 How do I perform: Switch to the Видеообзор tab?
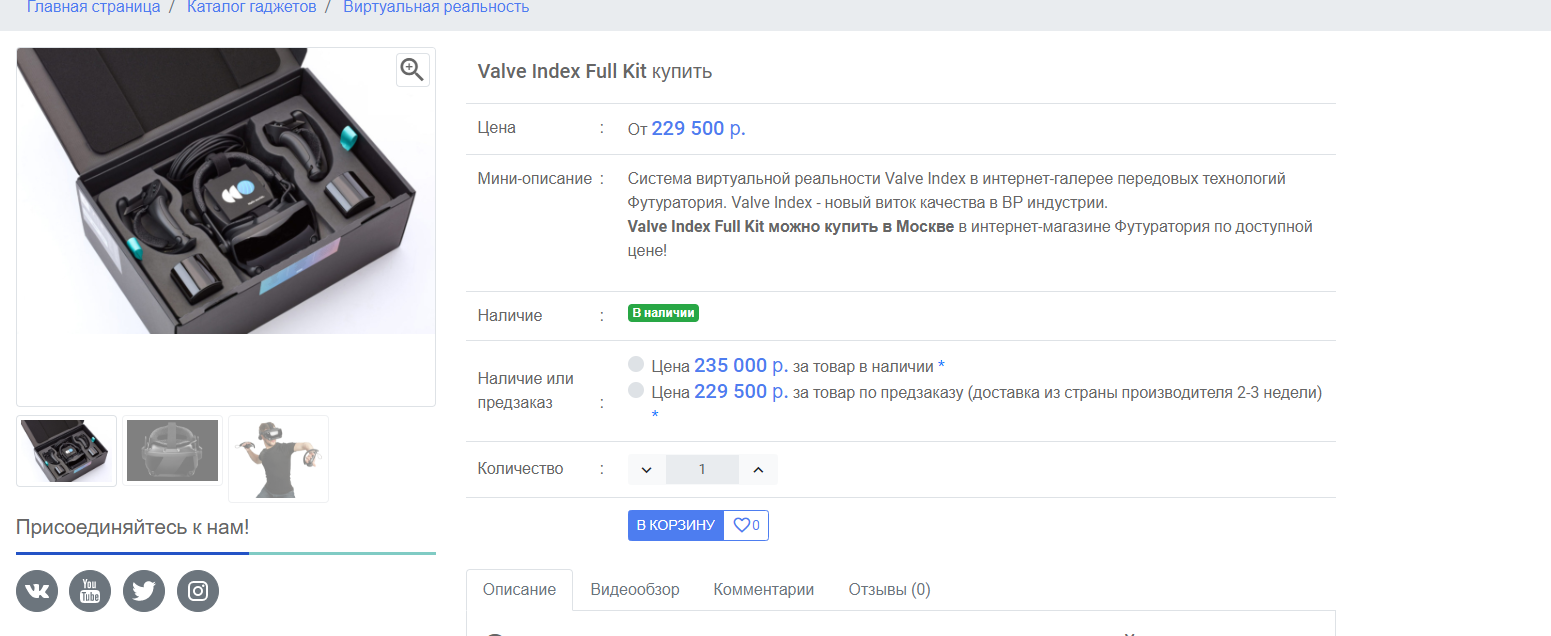pyautogui.click(x=635, y=590)
